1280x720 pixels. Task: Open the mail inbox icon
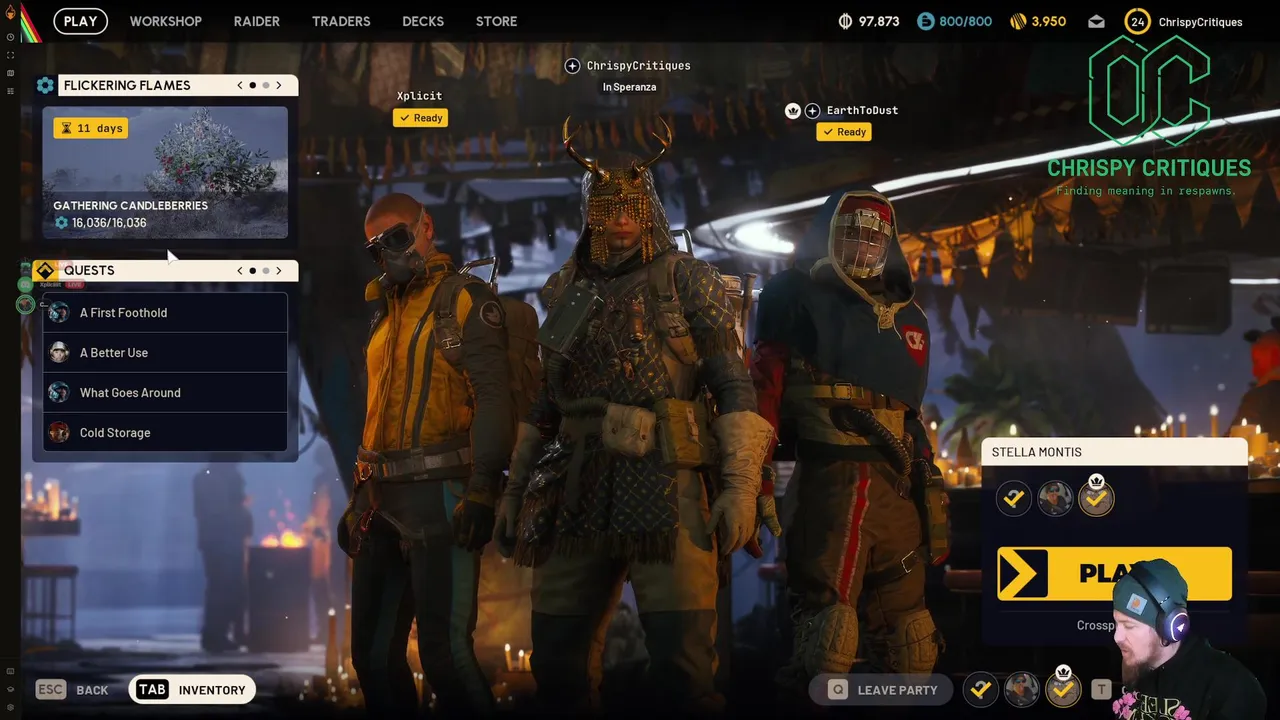point(1097,21)
